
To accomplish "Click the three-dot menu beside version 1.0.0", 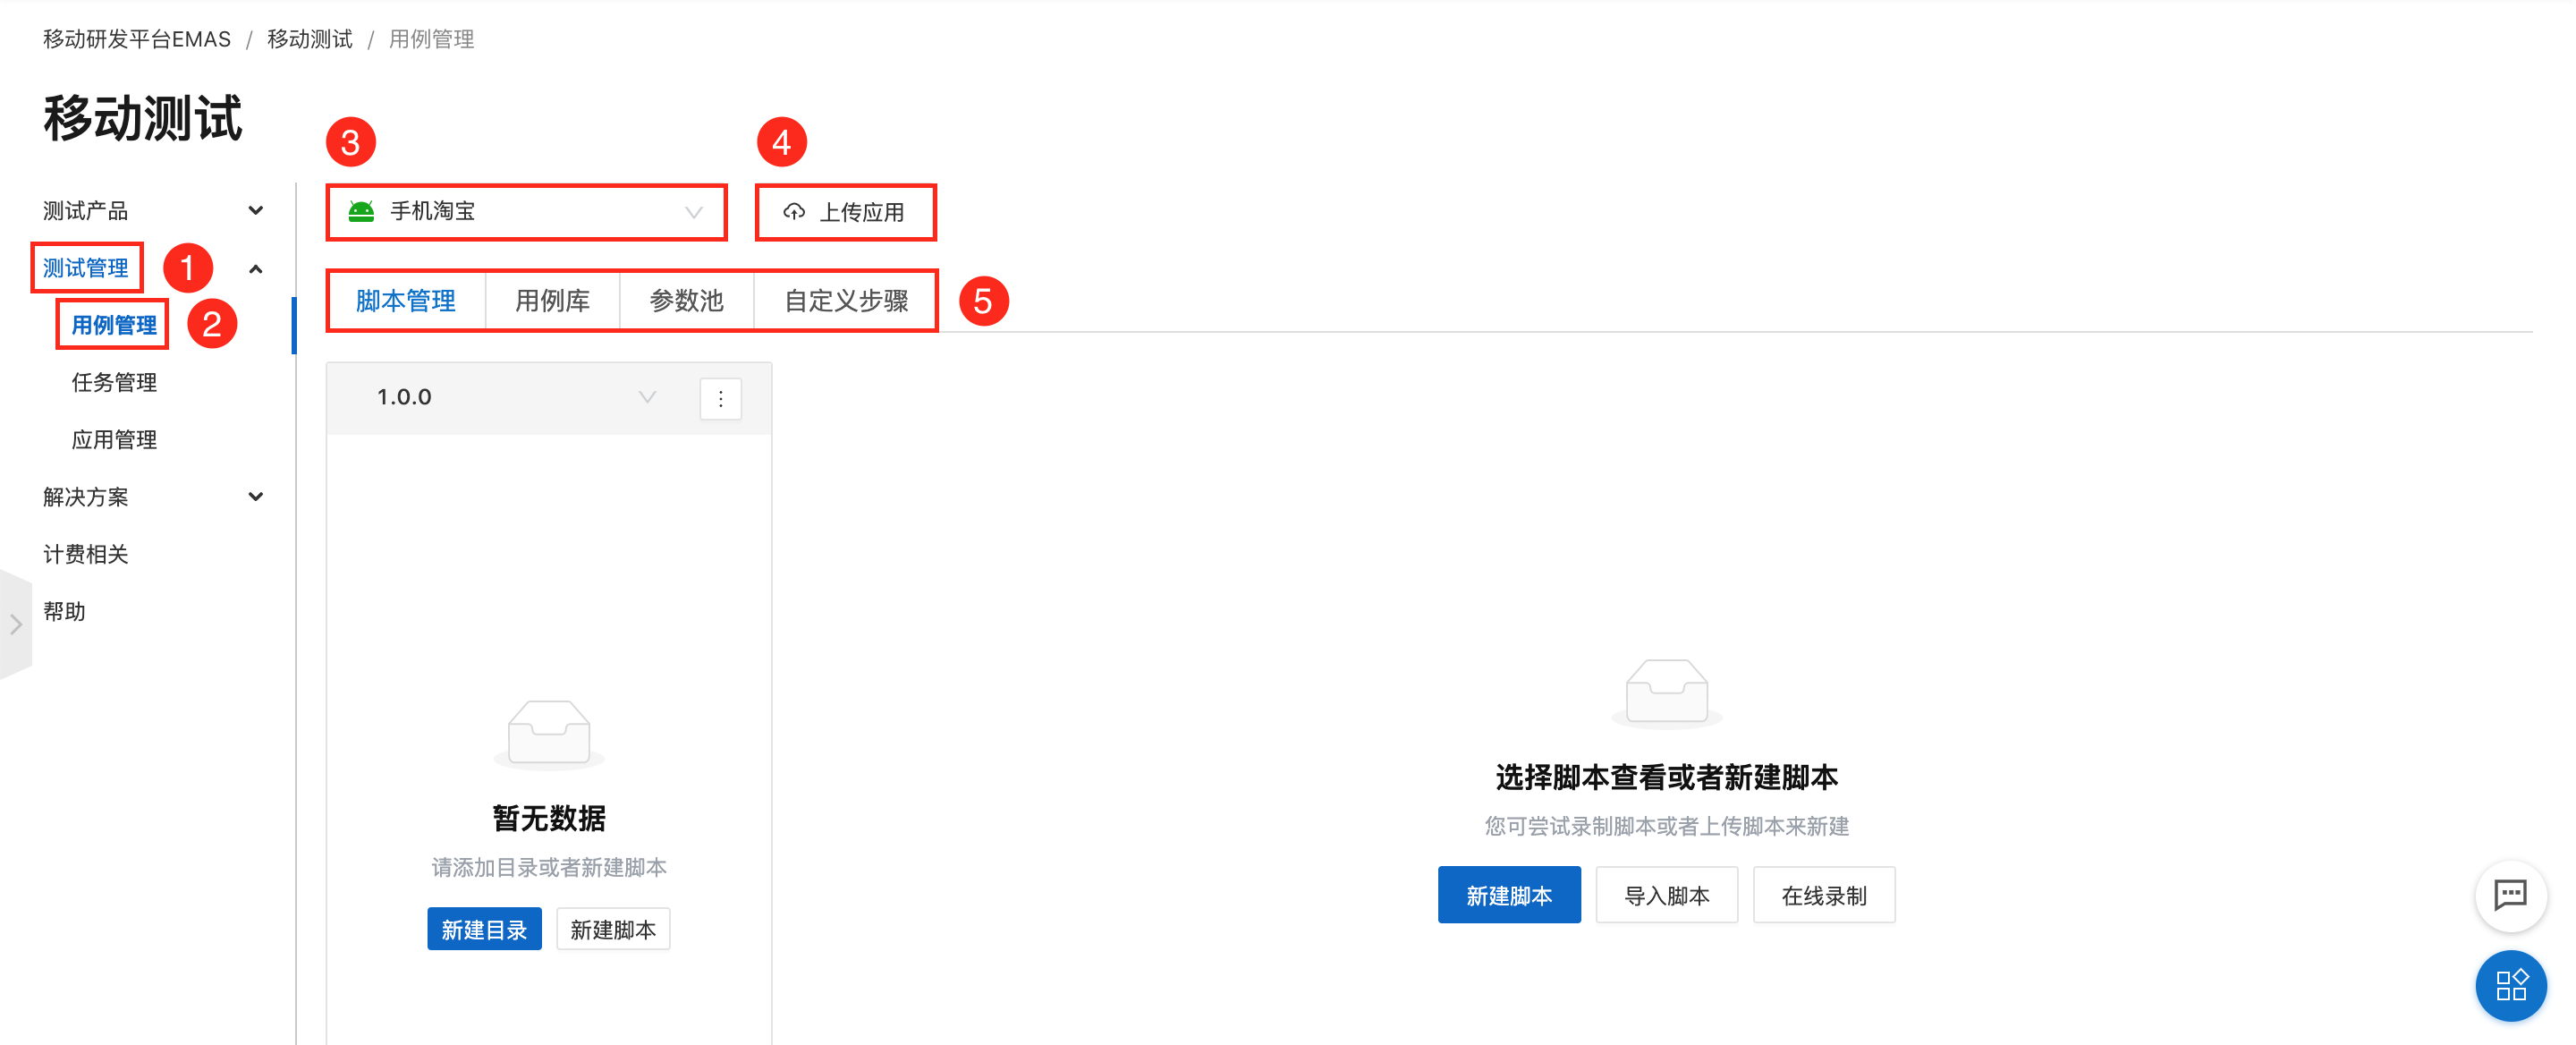I will (x=720, y=398).
